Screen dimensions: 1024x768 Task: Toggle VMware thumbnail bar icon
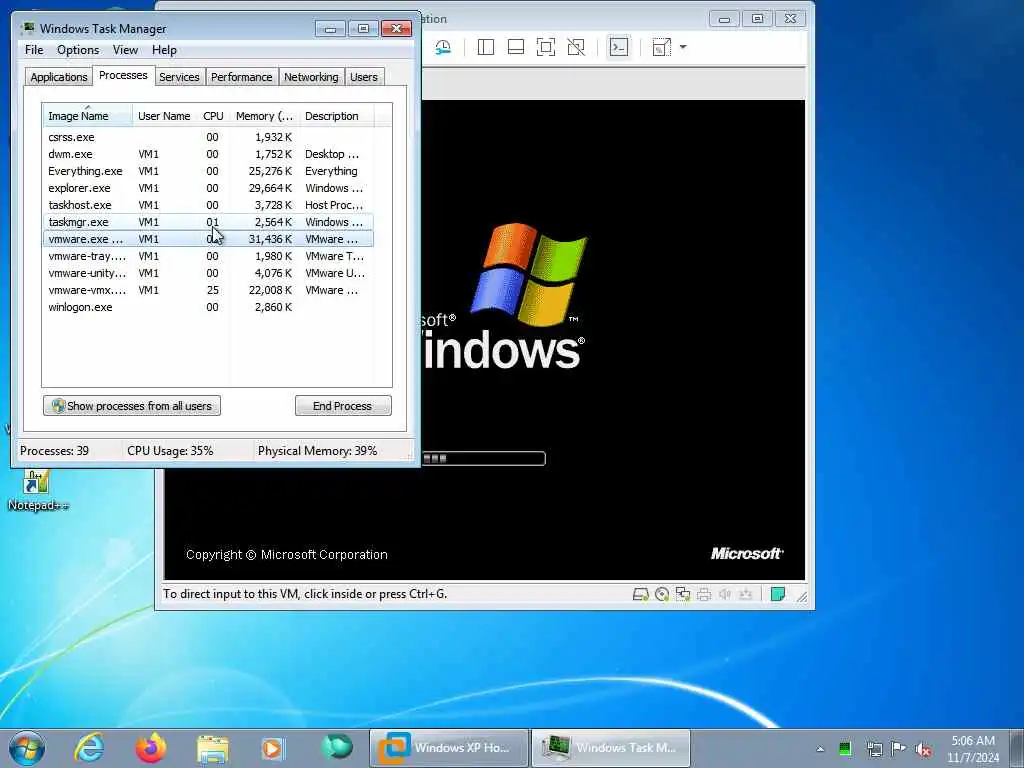516,47
